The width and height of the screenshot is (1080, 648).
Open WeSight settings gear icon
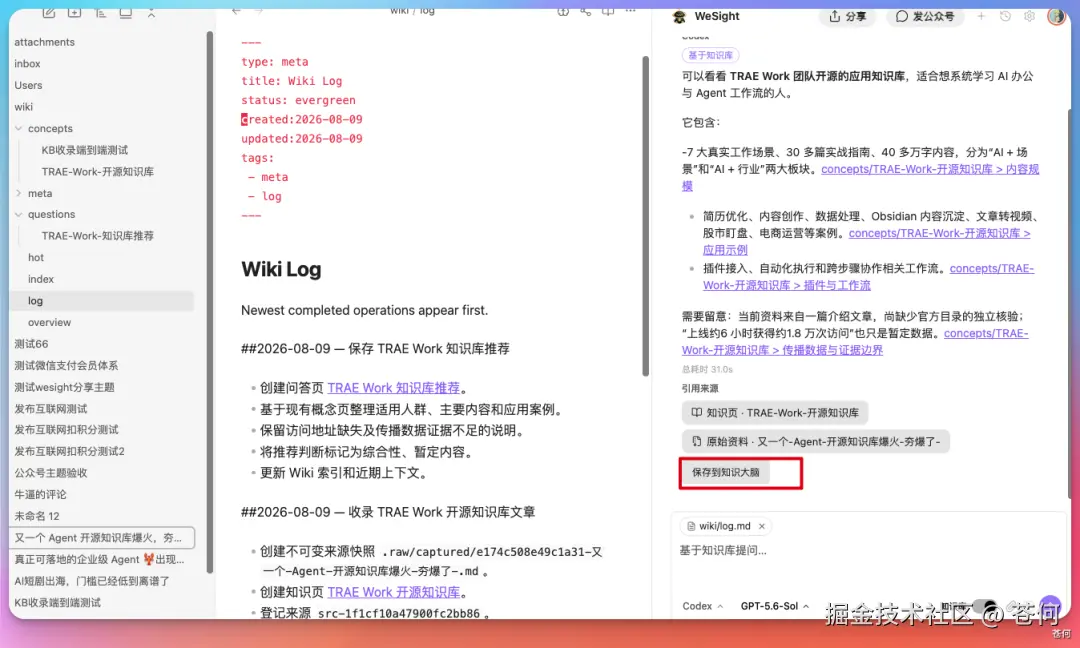tap(1029, 16)
